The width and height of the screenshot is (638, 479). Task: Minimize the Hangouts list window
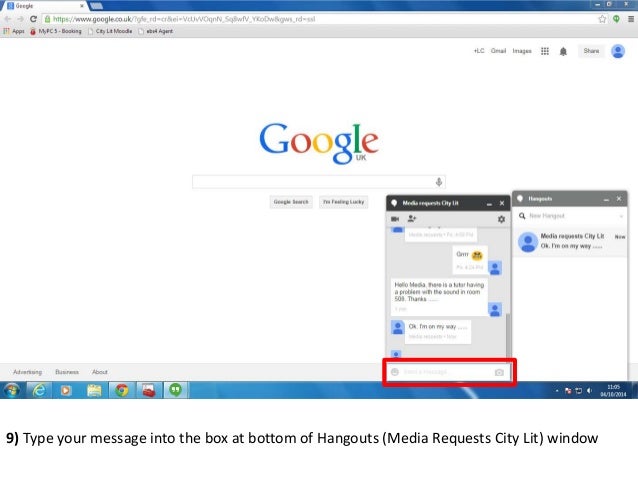pos(606,199)
